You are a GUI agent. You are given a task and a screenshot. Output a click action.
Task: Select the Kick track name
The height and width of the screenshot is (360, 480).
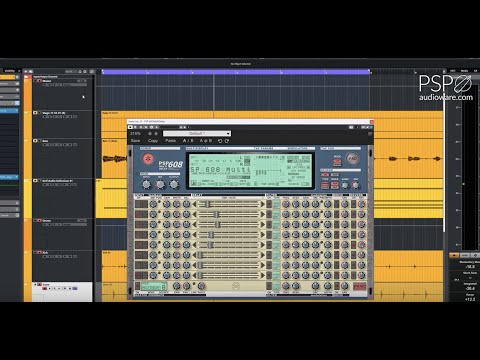point(45,252)
